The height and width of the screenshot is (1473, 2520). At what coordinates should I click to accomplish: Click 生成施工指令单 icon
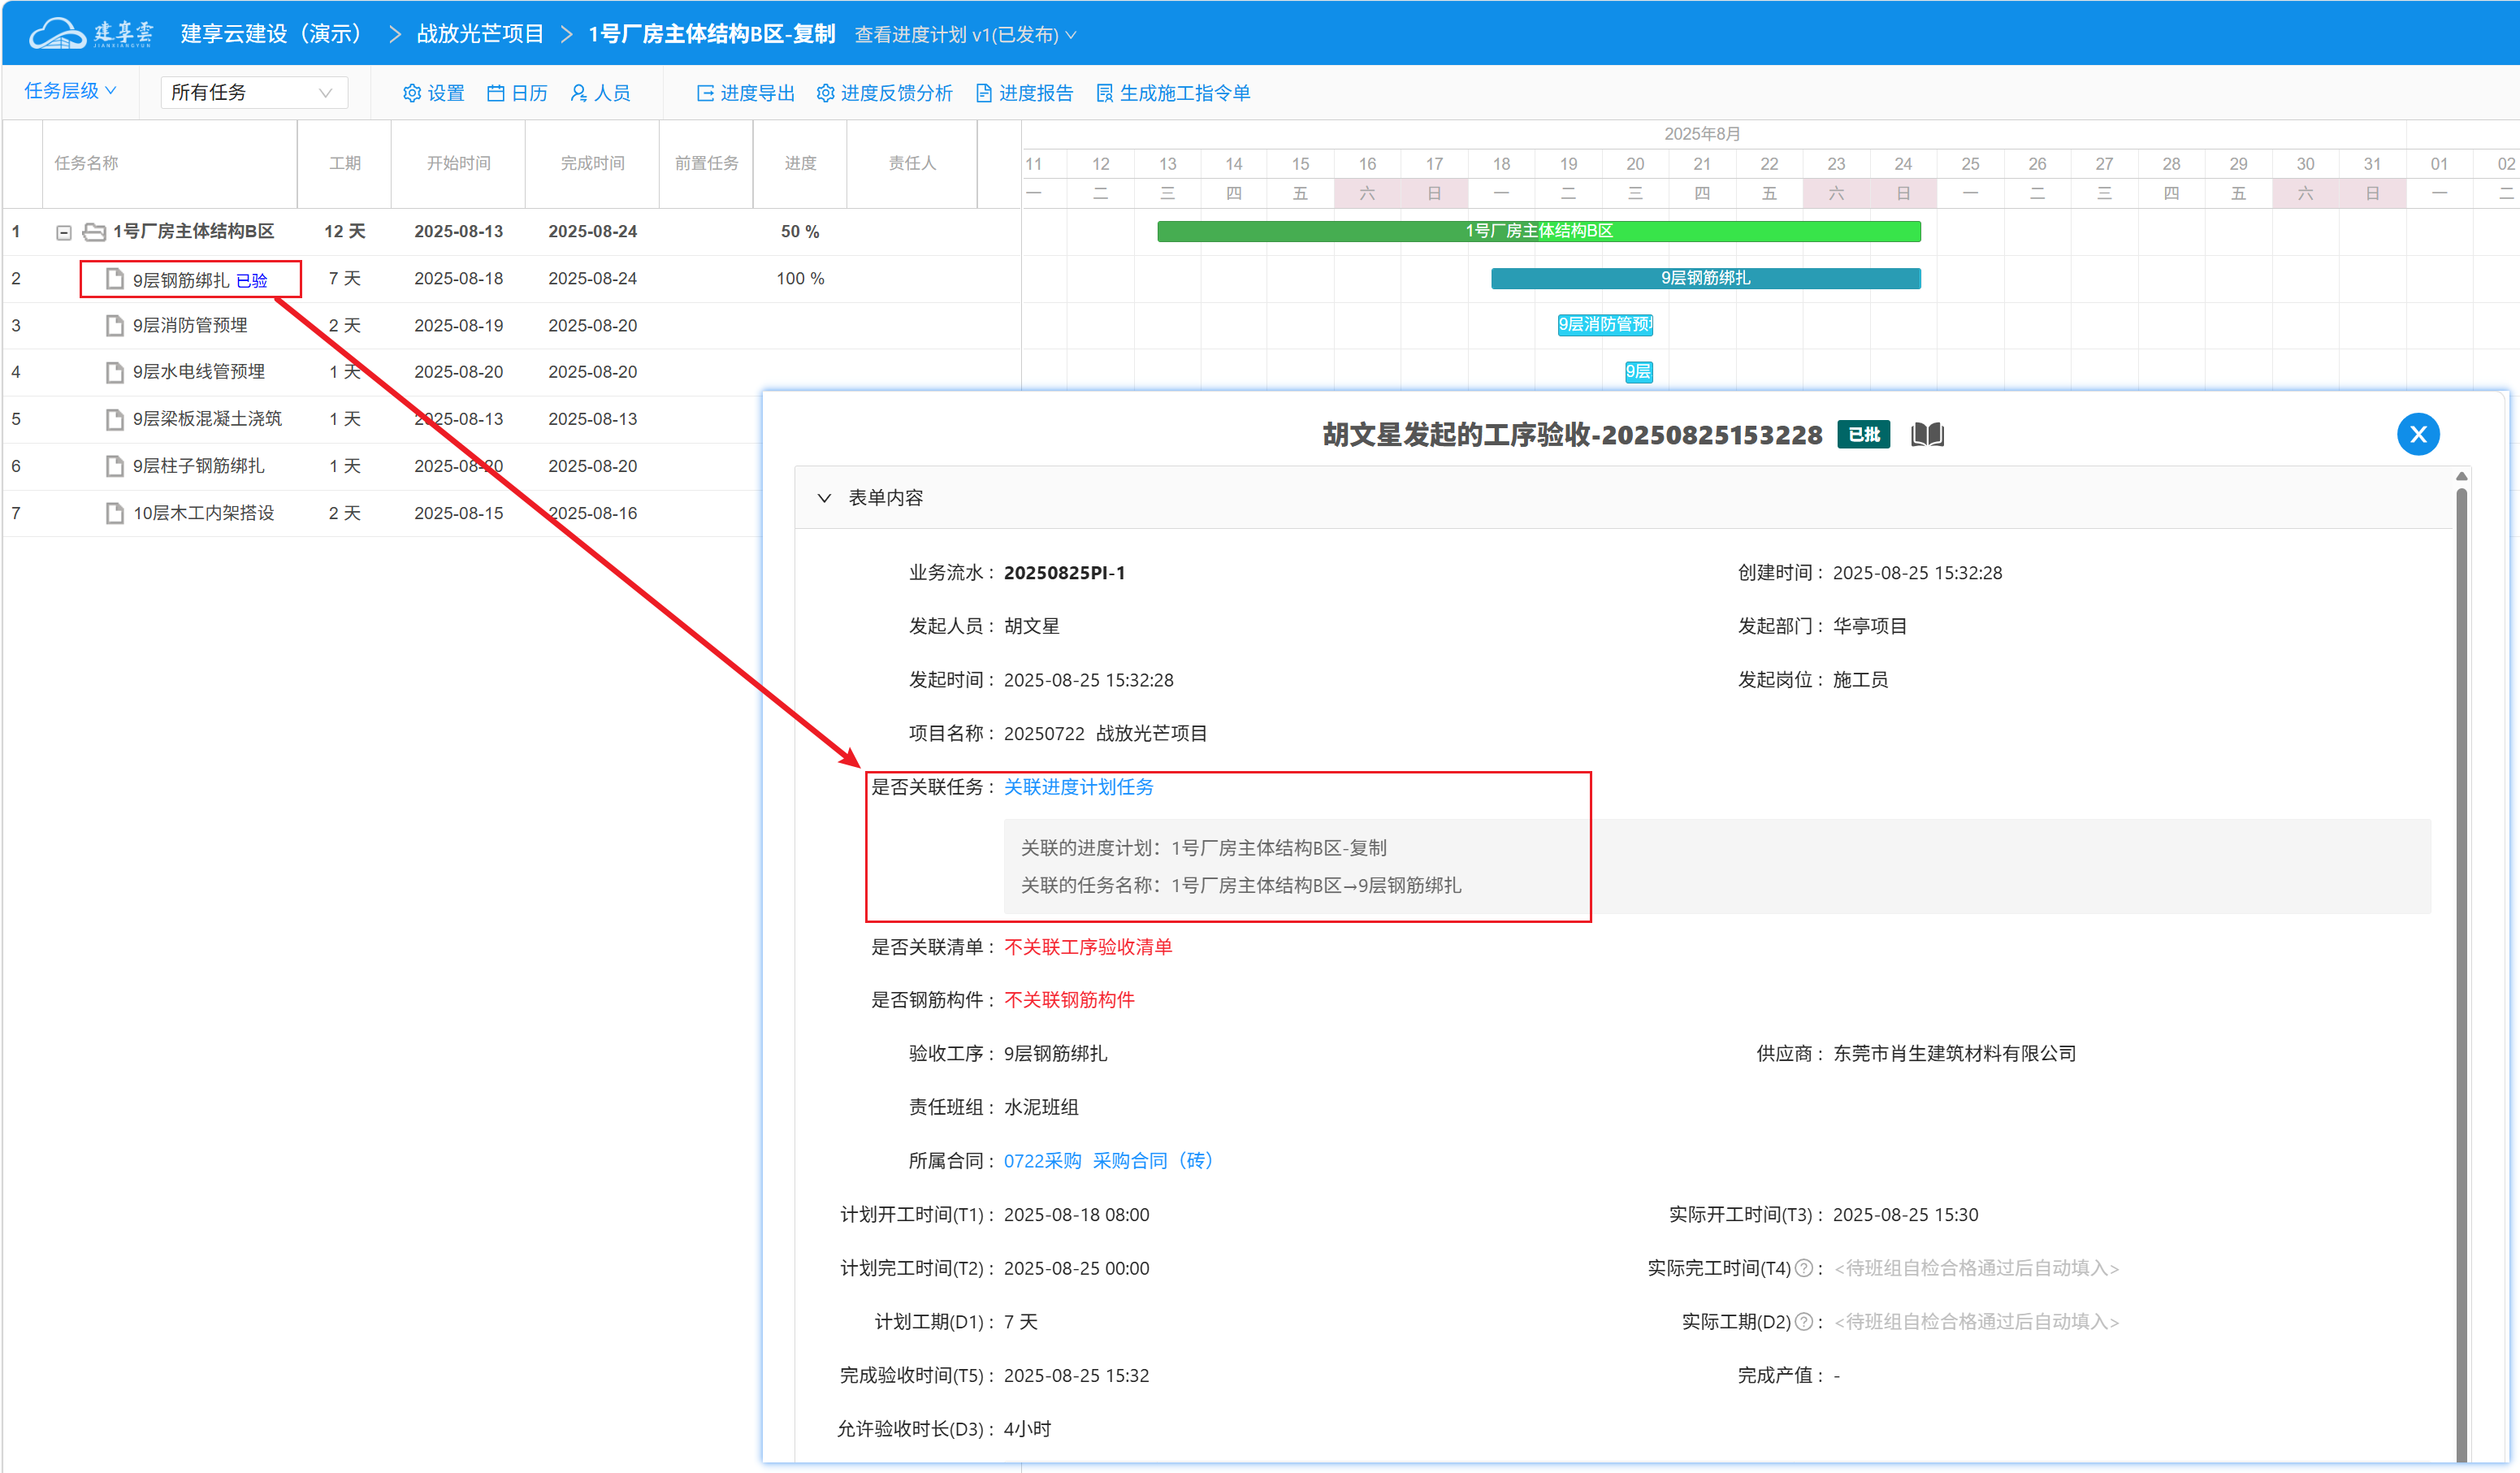(1104, 93)
